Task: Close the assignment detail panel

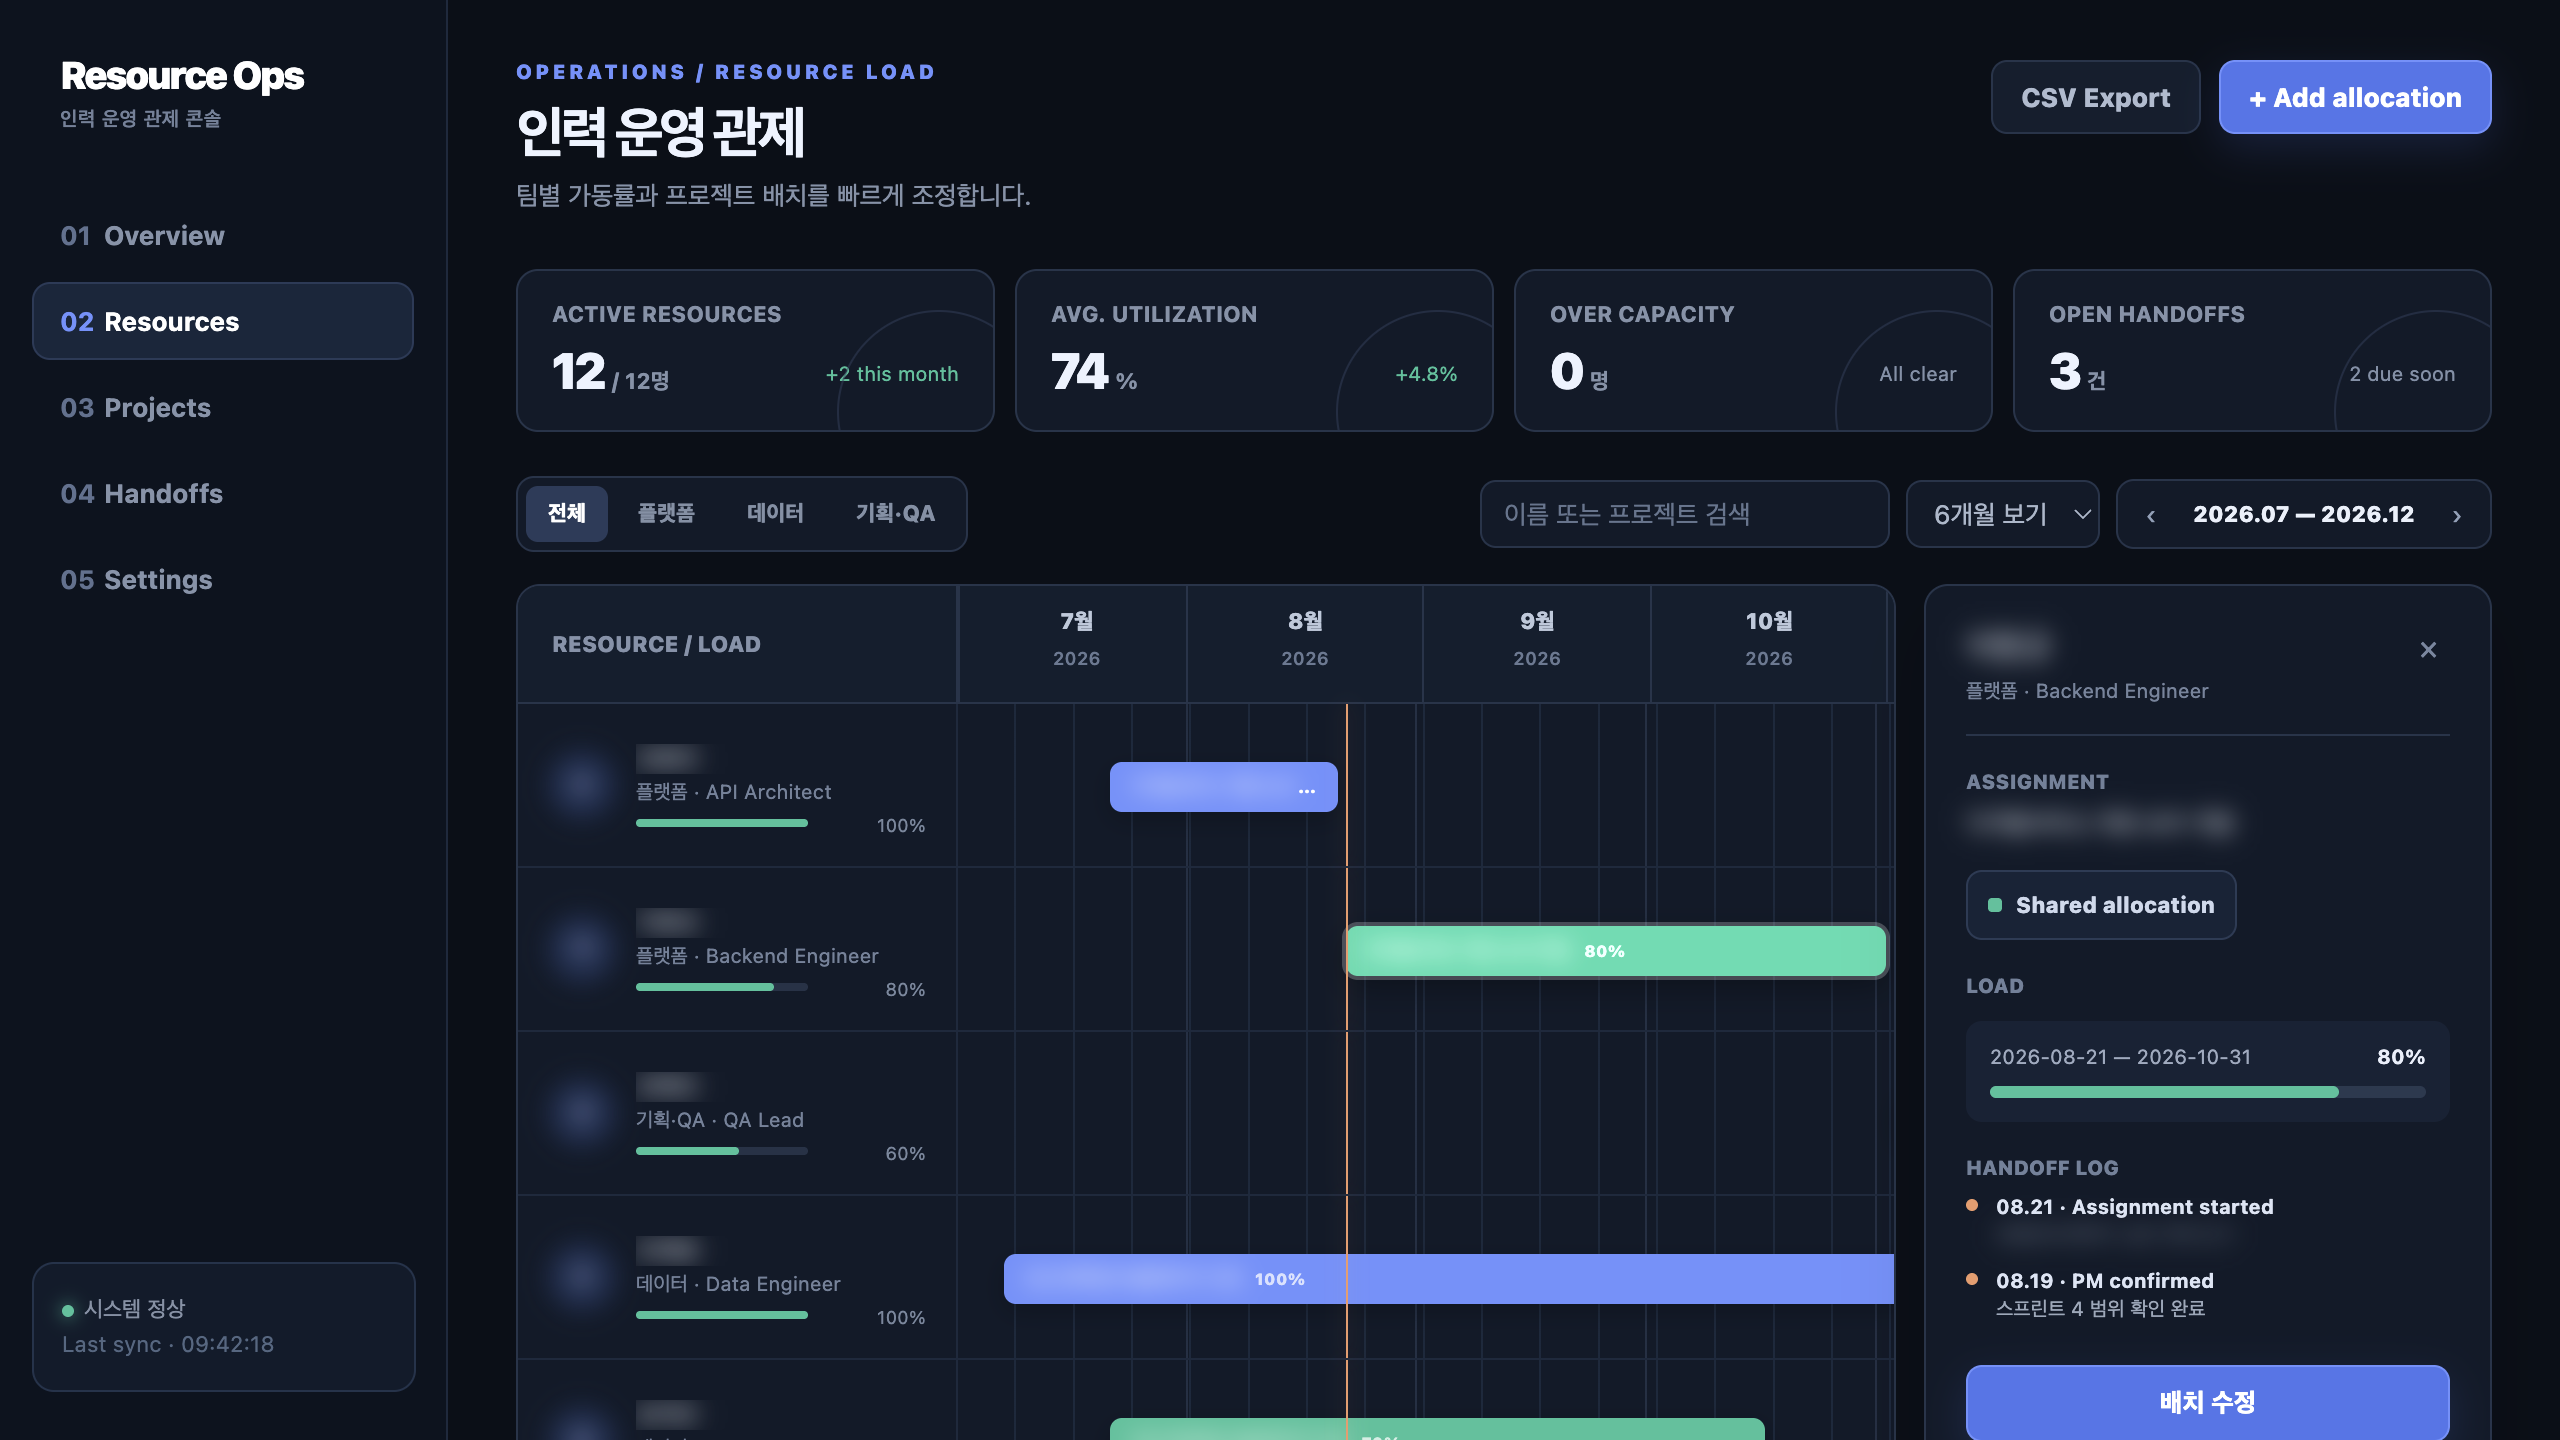Action: coord(2428,650)
